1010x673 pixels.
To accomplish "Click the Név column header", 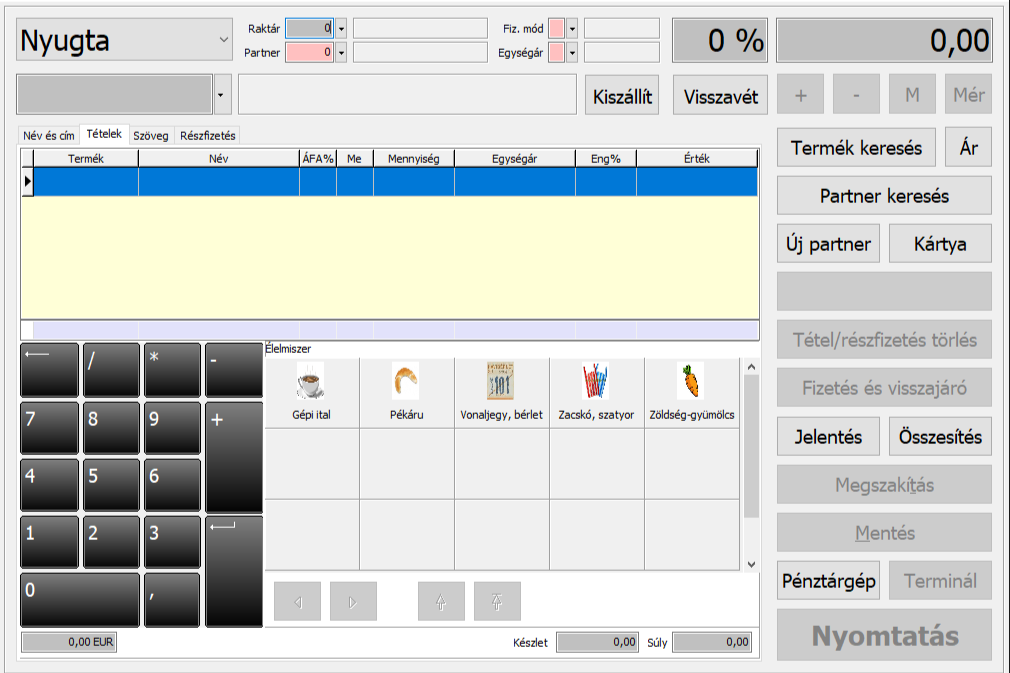I will tap(219, 158).
